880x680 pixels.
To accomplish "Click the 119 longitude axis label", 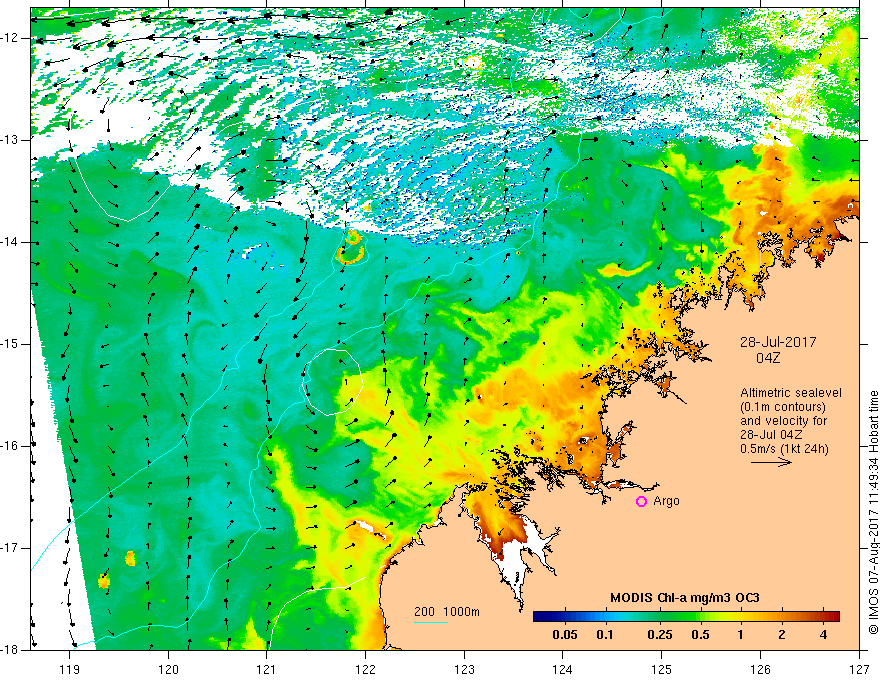I will click(70, 670).
